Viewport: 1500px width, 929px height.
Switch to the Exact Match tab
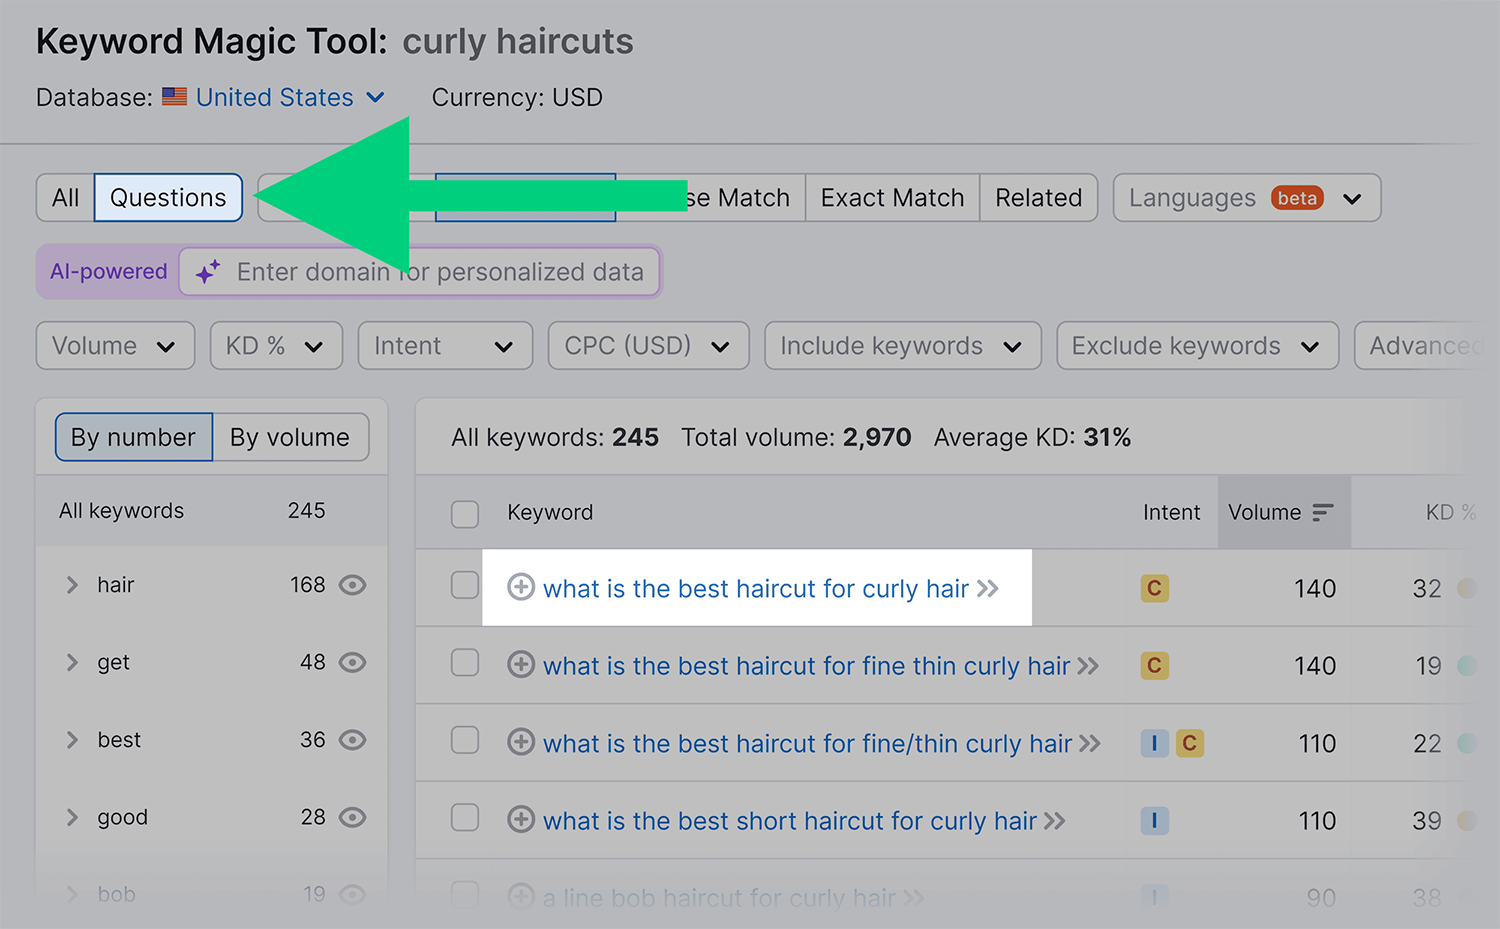(892, 198)
